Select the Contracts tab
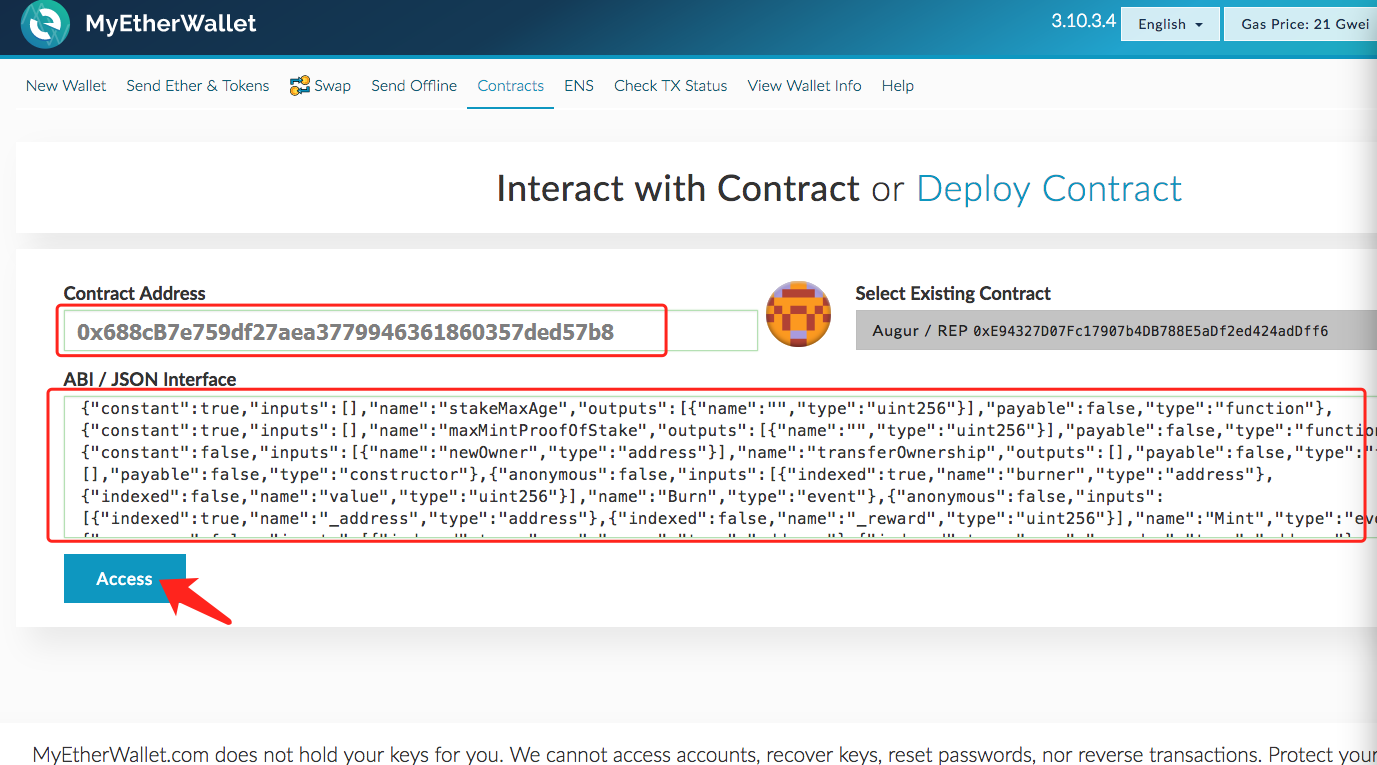This screenshot has height=765, width=1377. (511, 86)
